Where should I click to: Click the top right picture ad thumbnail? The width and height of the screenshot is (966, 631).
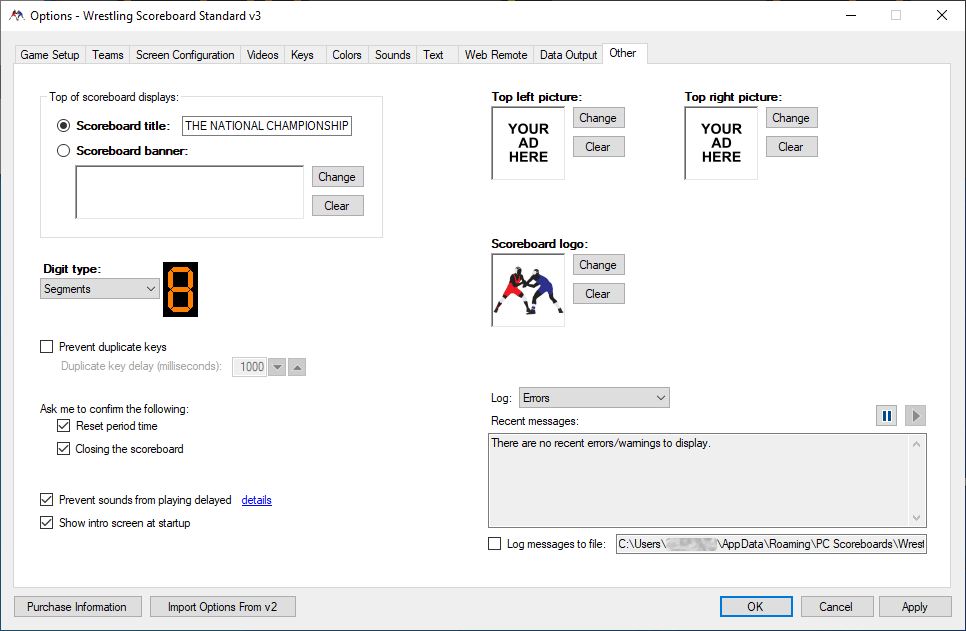721,143
